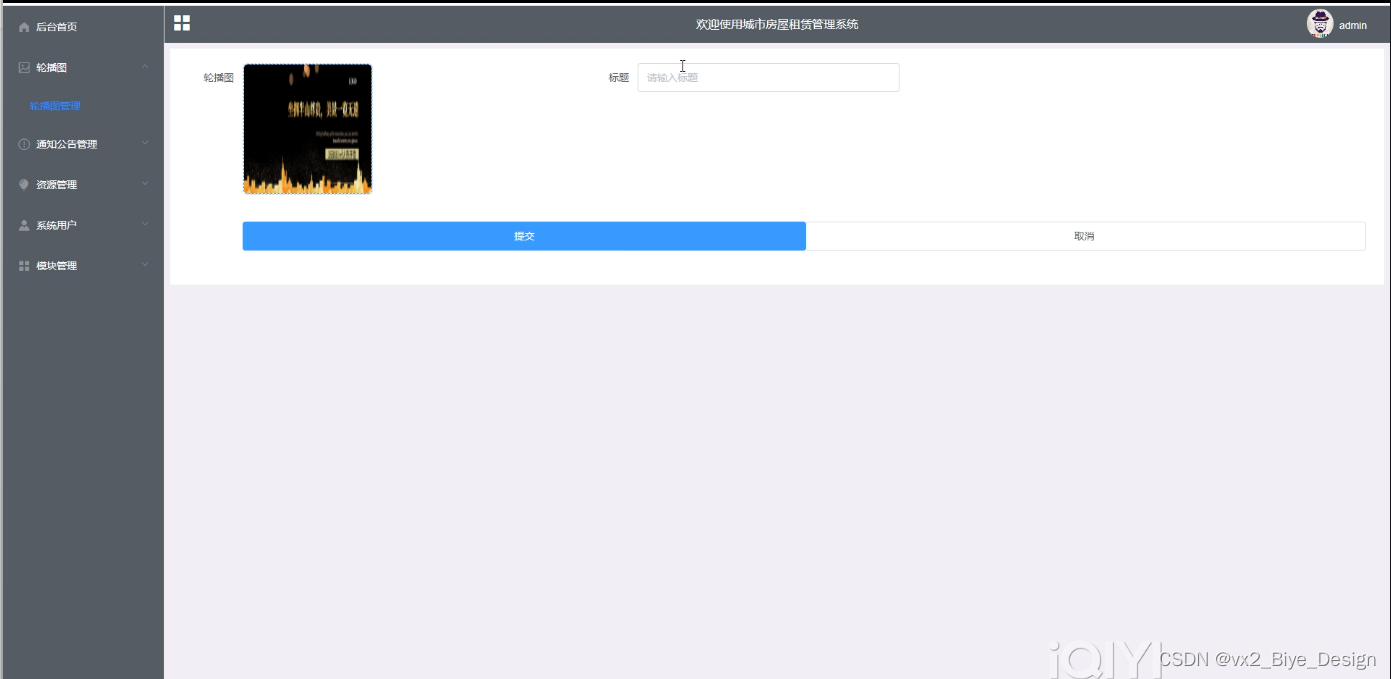Image resolution: width=1391 pixels, height=679 pixels.
Task: Click the shield icon beside 资源管理
Action: (24, 185)
